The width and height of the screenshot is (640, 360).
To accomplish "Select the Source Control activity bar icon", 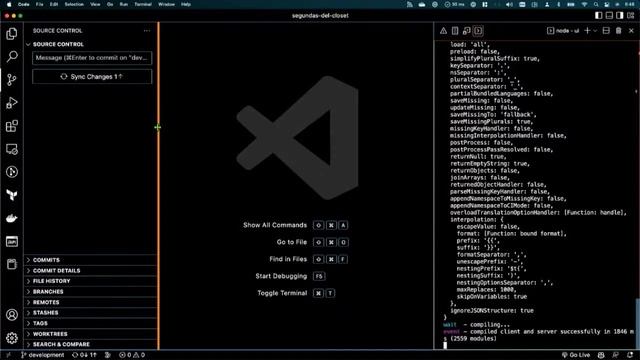I will click(12, 80).
